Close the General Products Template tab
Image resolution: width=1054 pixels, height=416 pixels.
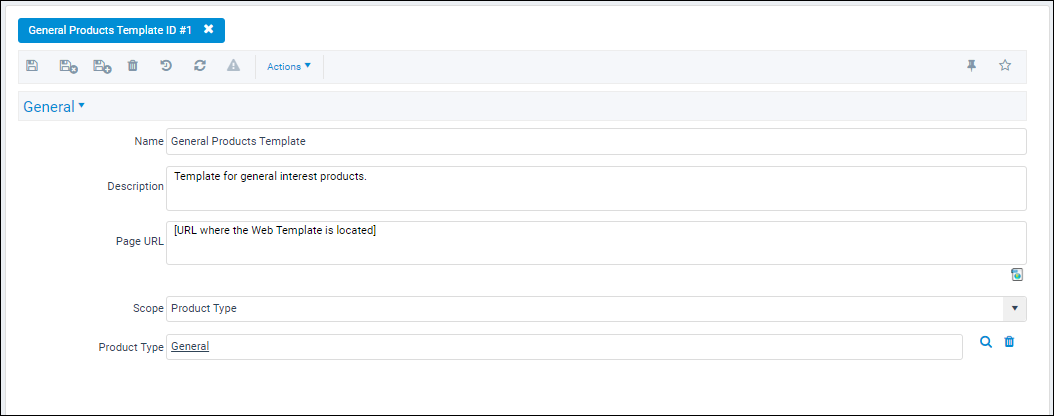tap(208, 30)
